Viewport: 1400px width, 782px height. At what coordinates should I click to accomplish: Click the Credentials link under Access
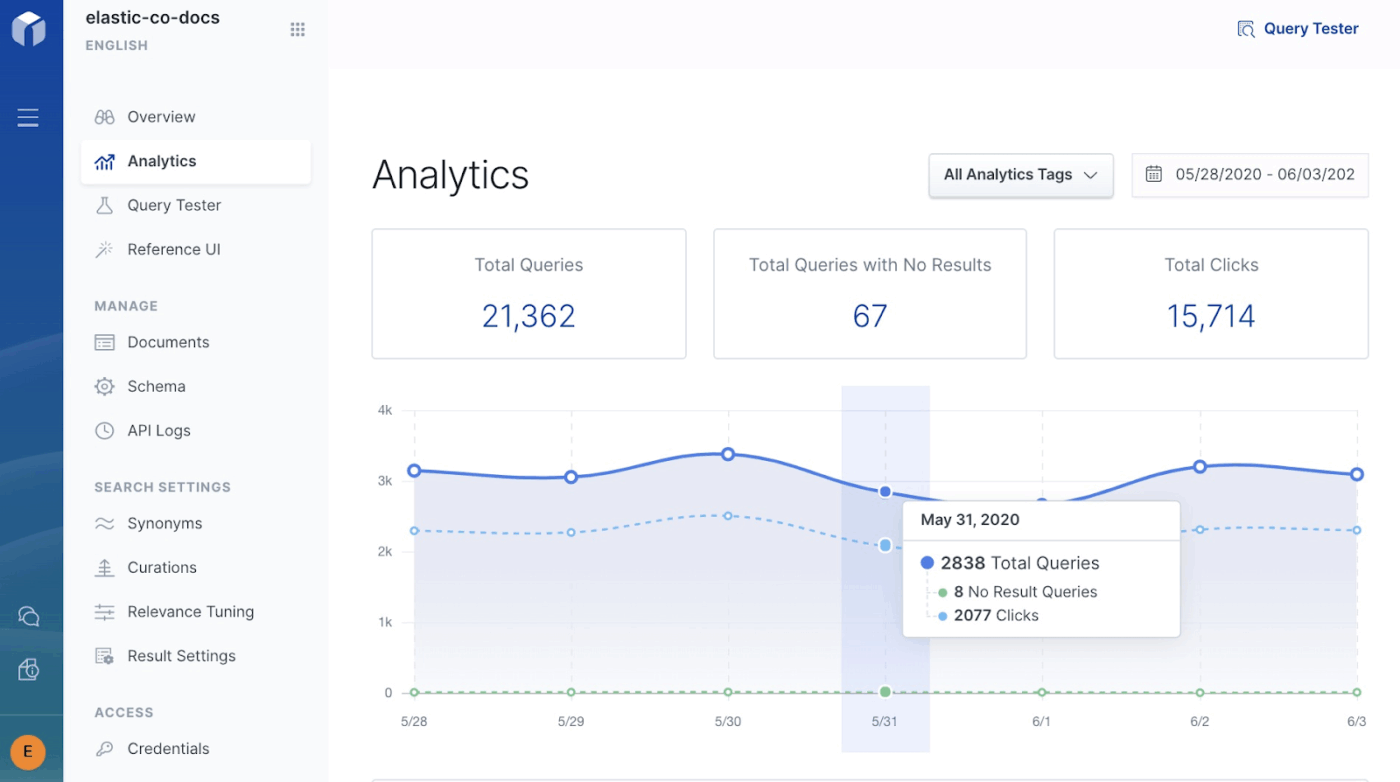coord(168,749)
